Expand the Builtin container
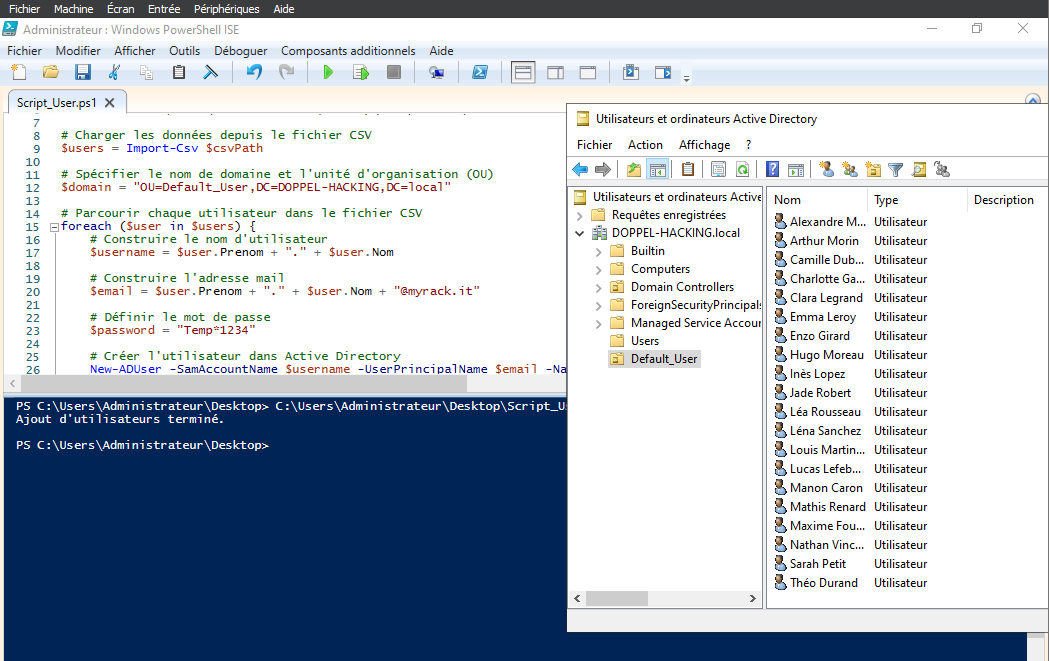Screen dimensions: 1049x661 (x=599, y=252)
